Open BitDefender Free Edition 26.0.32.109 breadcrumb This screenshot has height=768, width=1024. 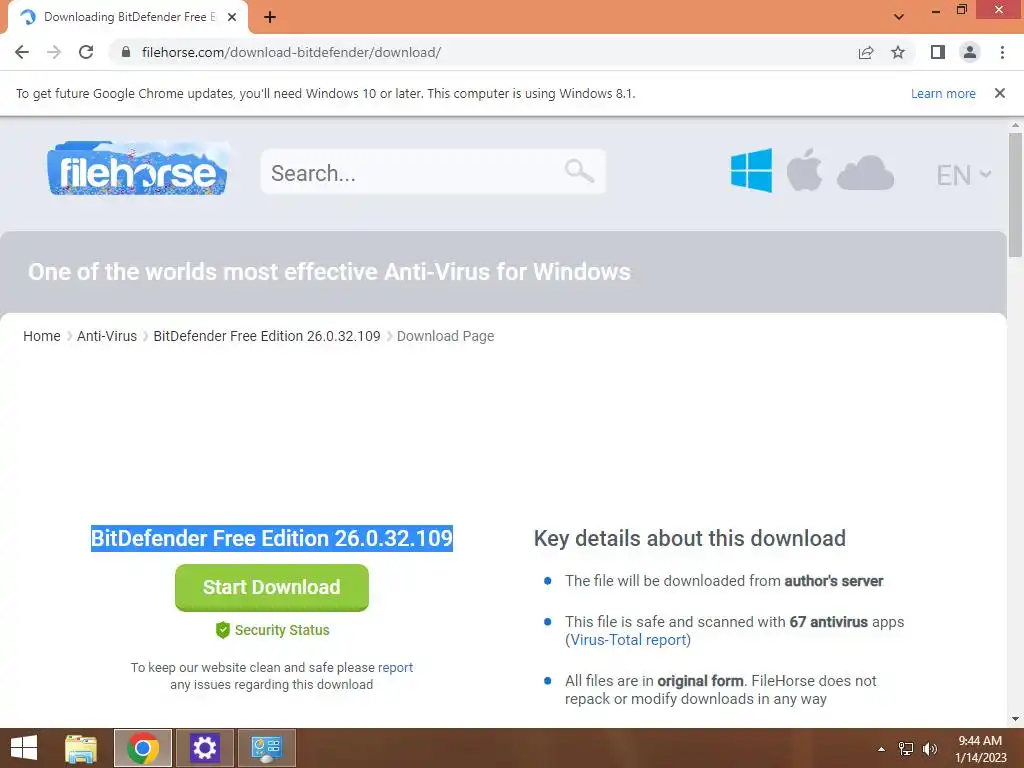(266, 336)
